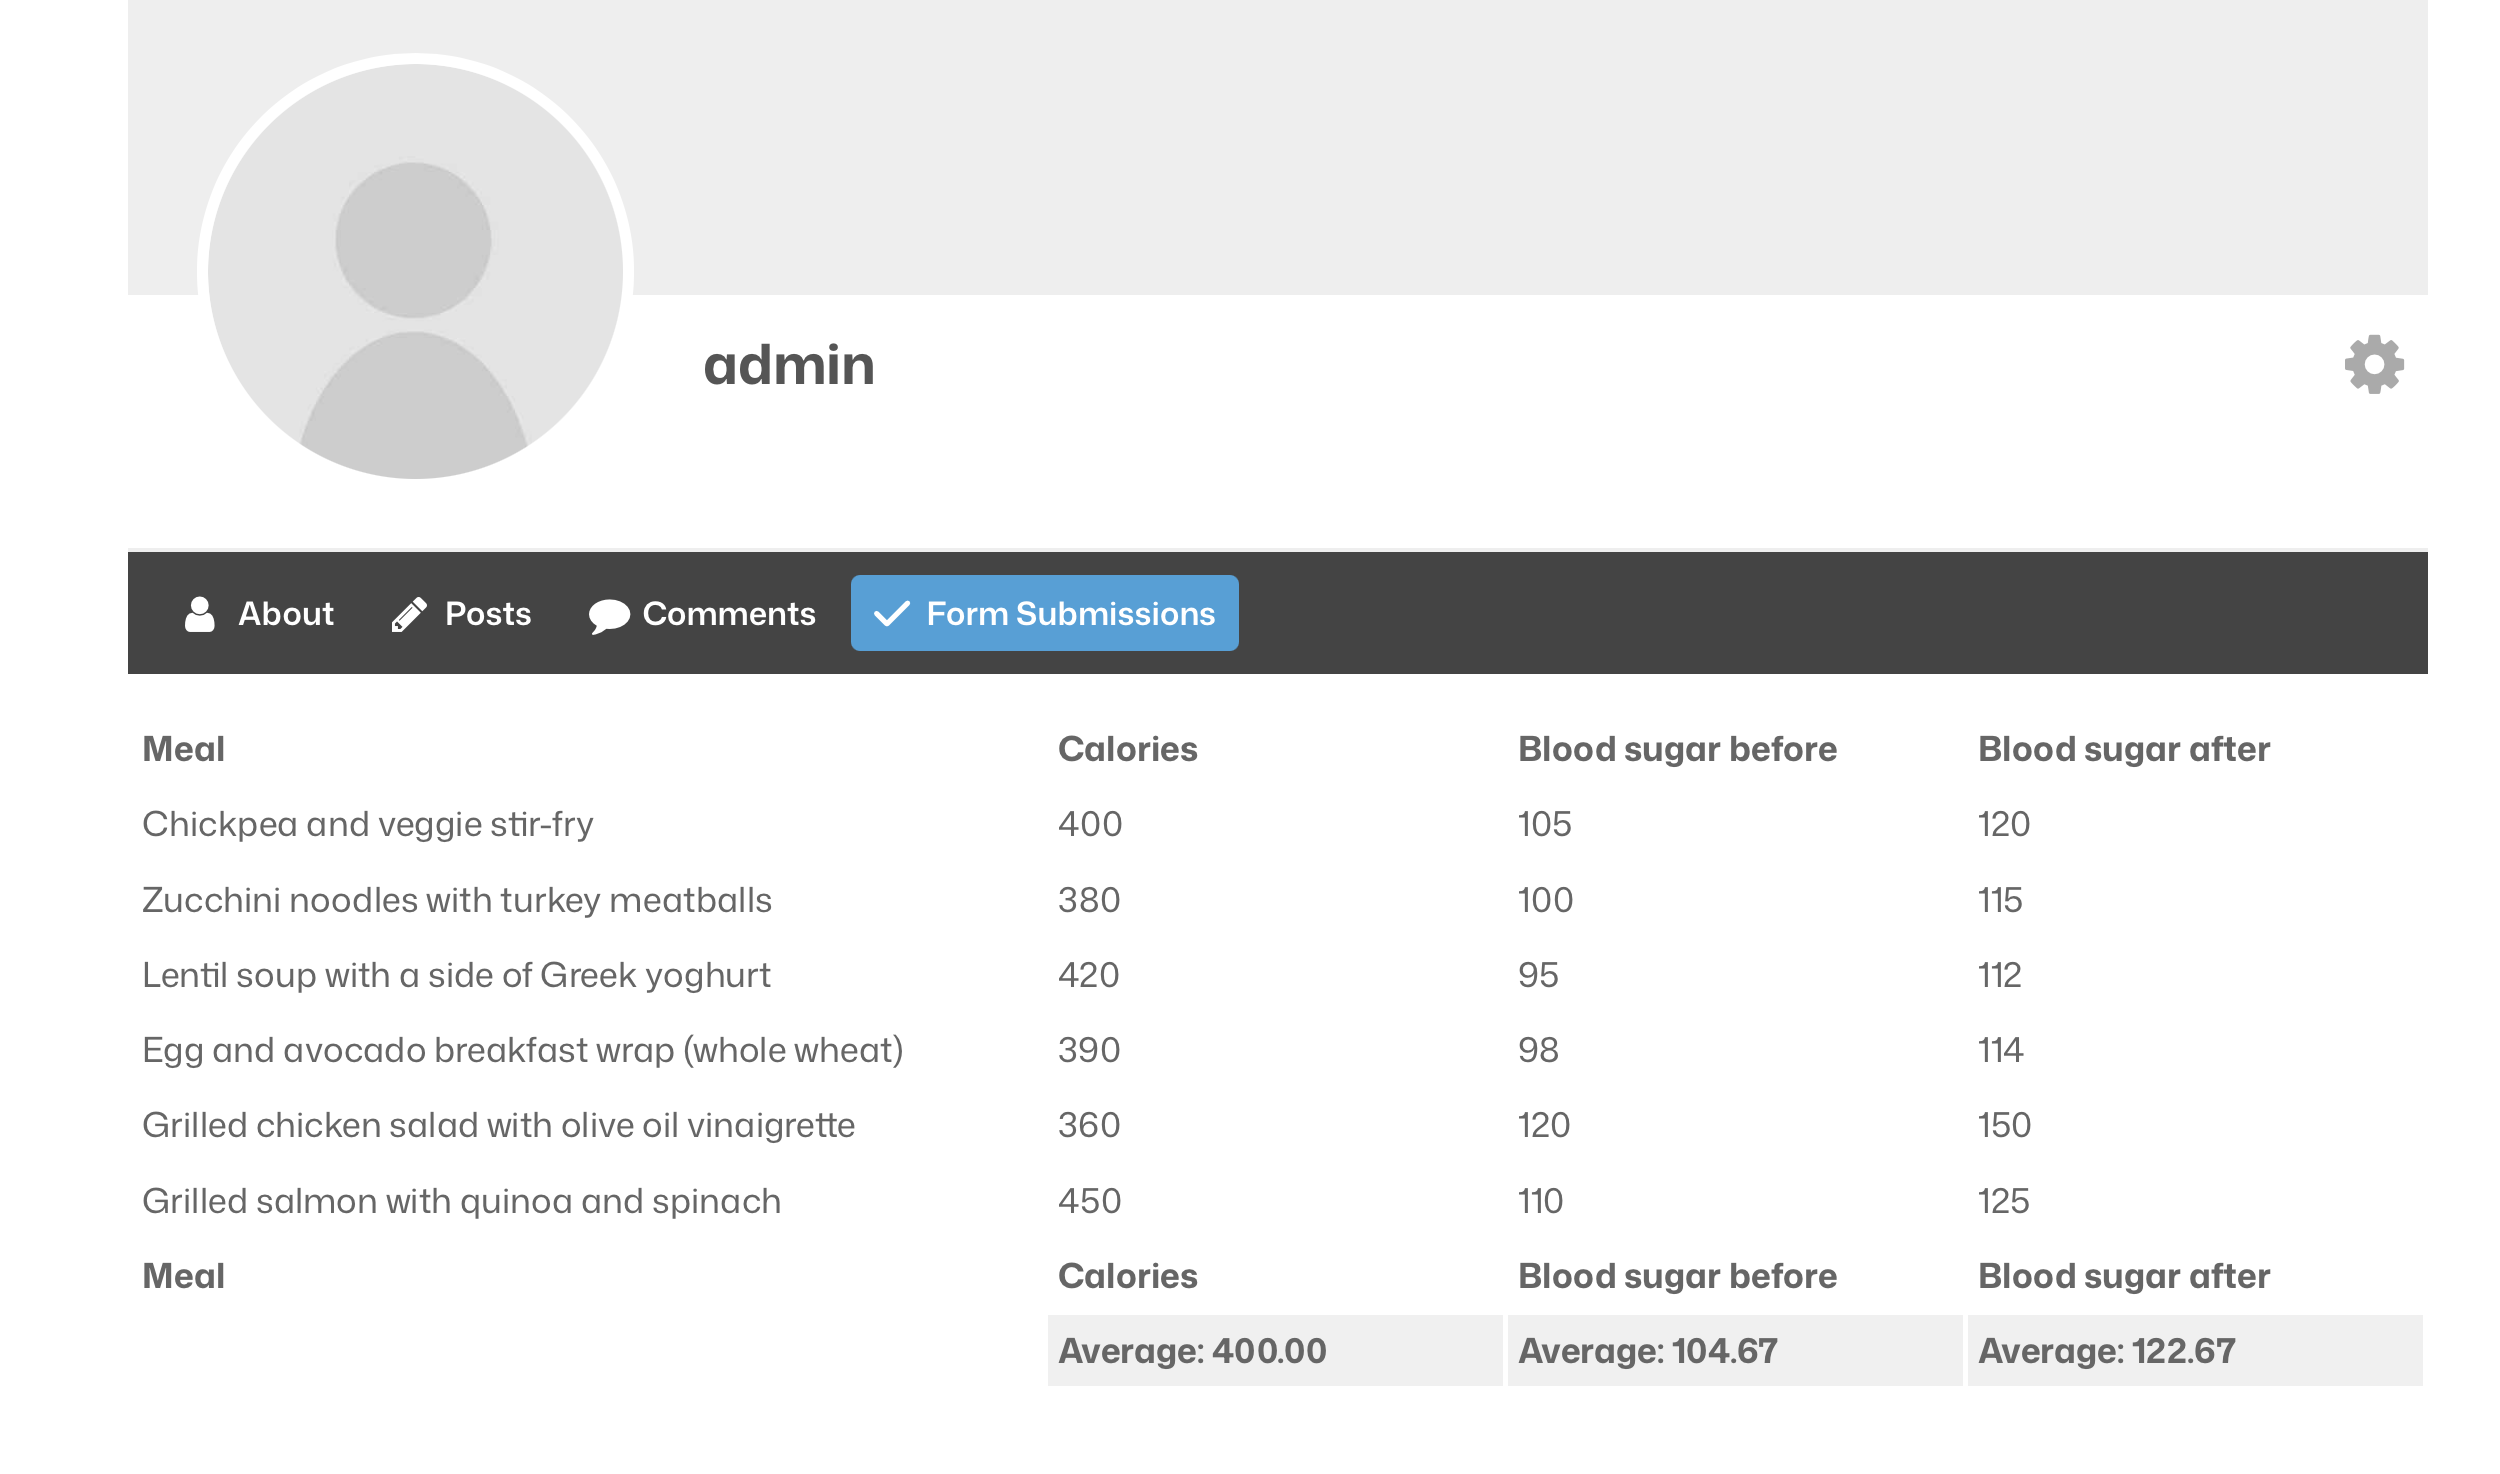
Task: Click the checkmark icon in Form Submissions
Action: point(894,613)
